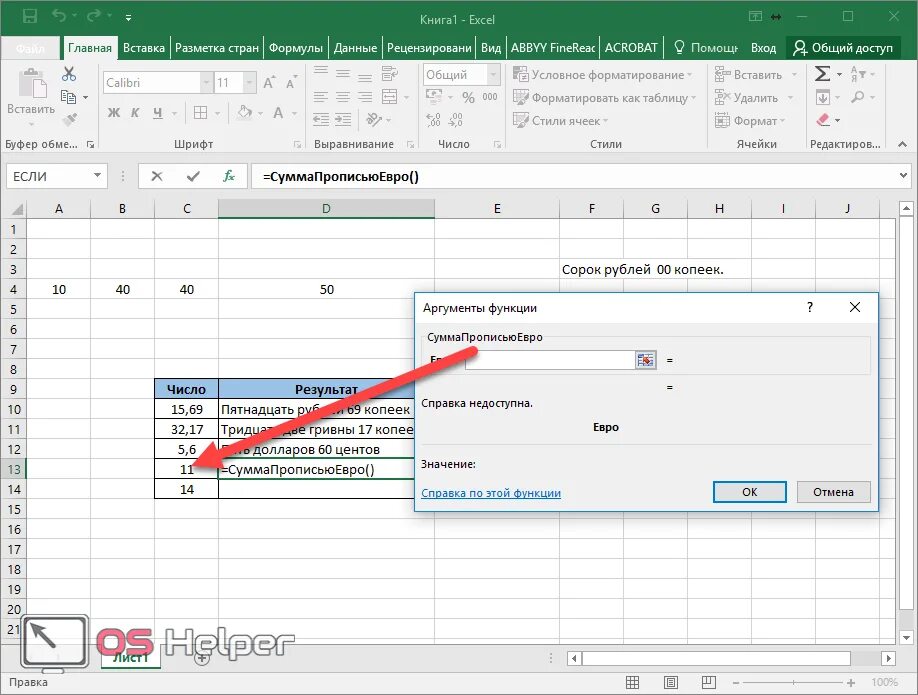The height and width of the screenshot is (695, 918).
Task: Expand Форматировать как таблицу dropdown
Action: tap(693, 98)
